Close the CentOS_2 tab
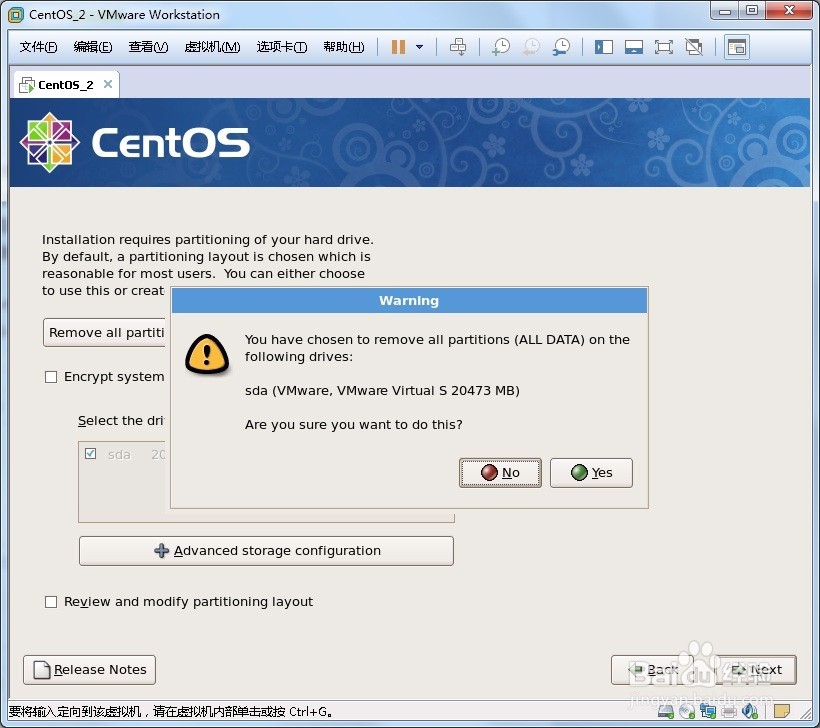The height and width of the screenshot is (728, 820). coord(108,84)
